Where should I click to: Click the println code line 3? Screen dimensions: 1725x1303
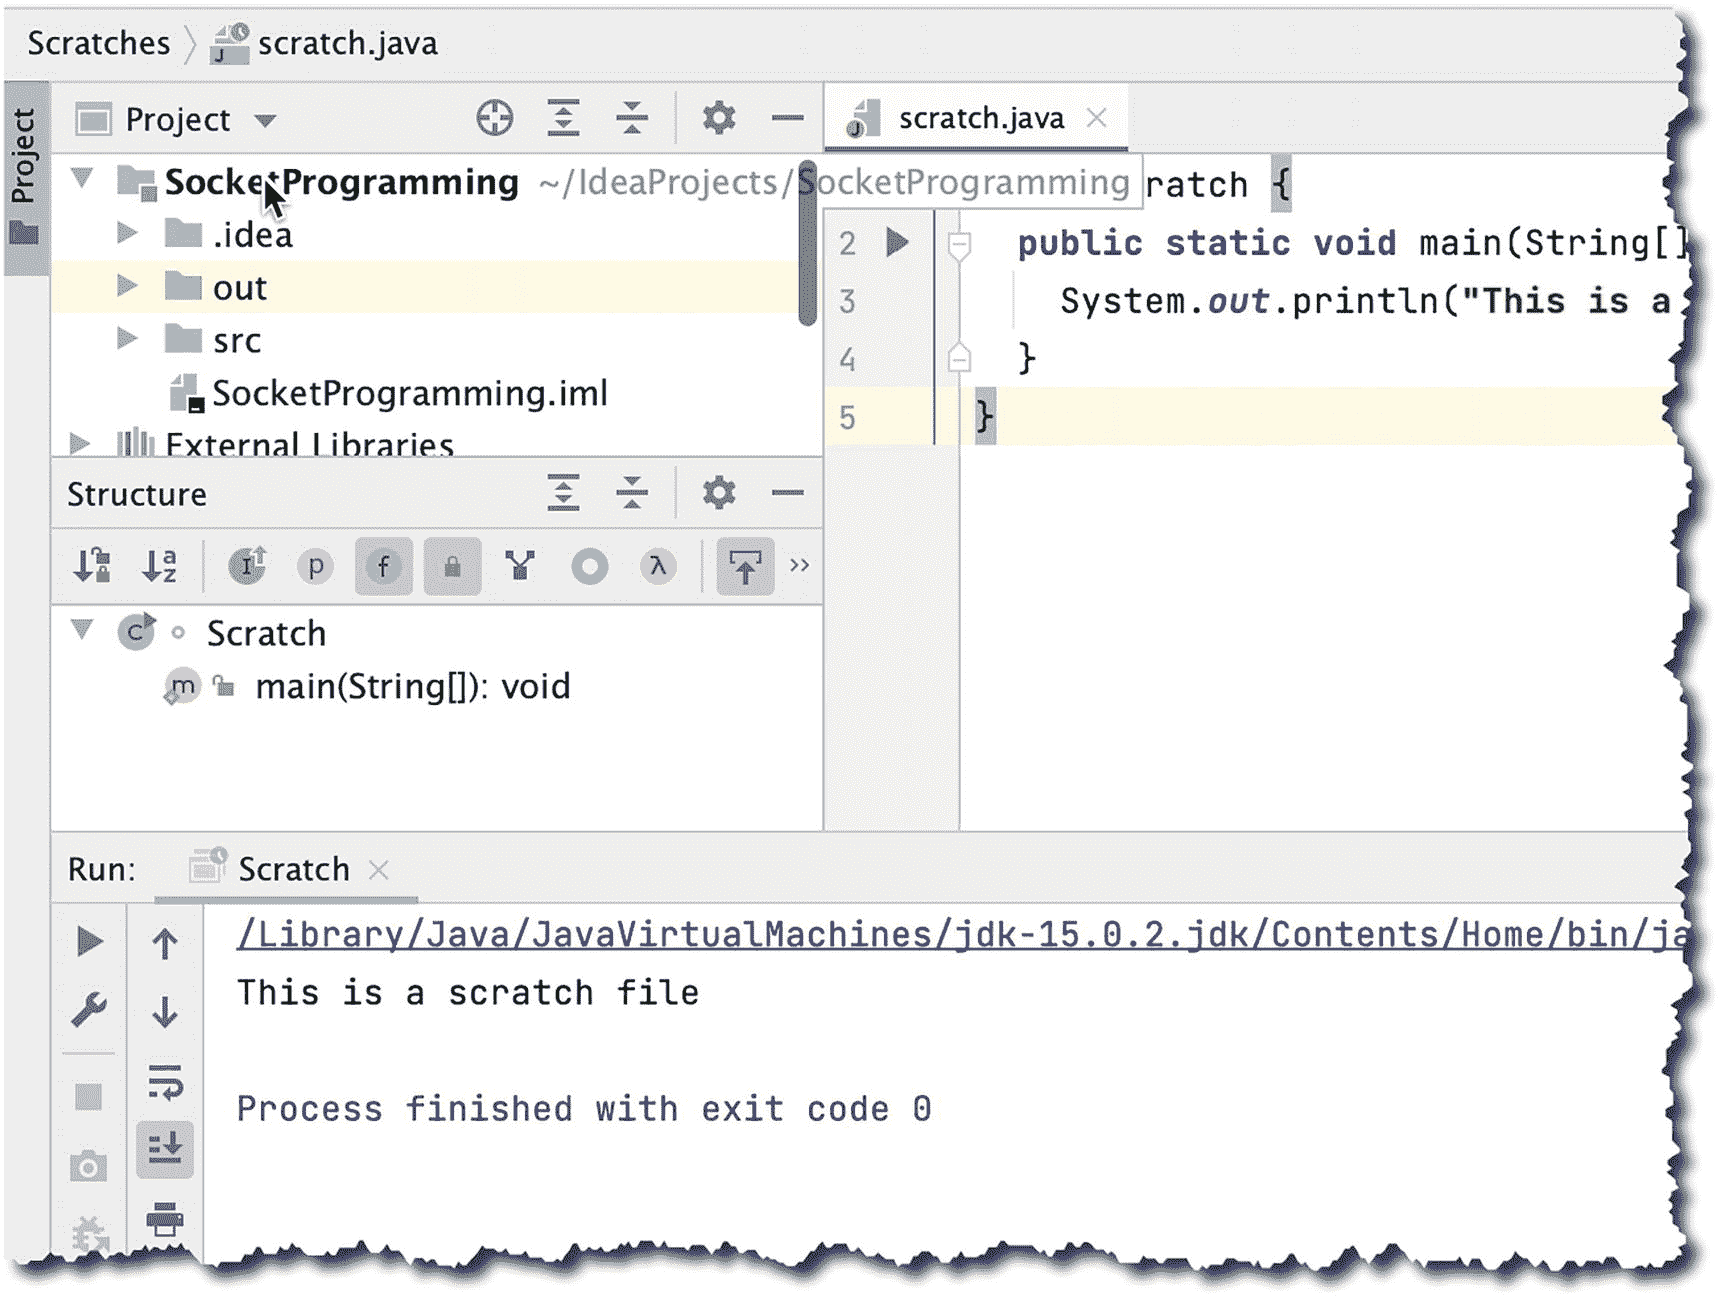pyautogui.click(x=1364, y=301)
